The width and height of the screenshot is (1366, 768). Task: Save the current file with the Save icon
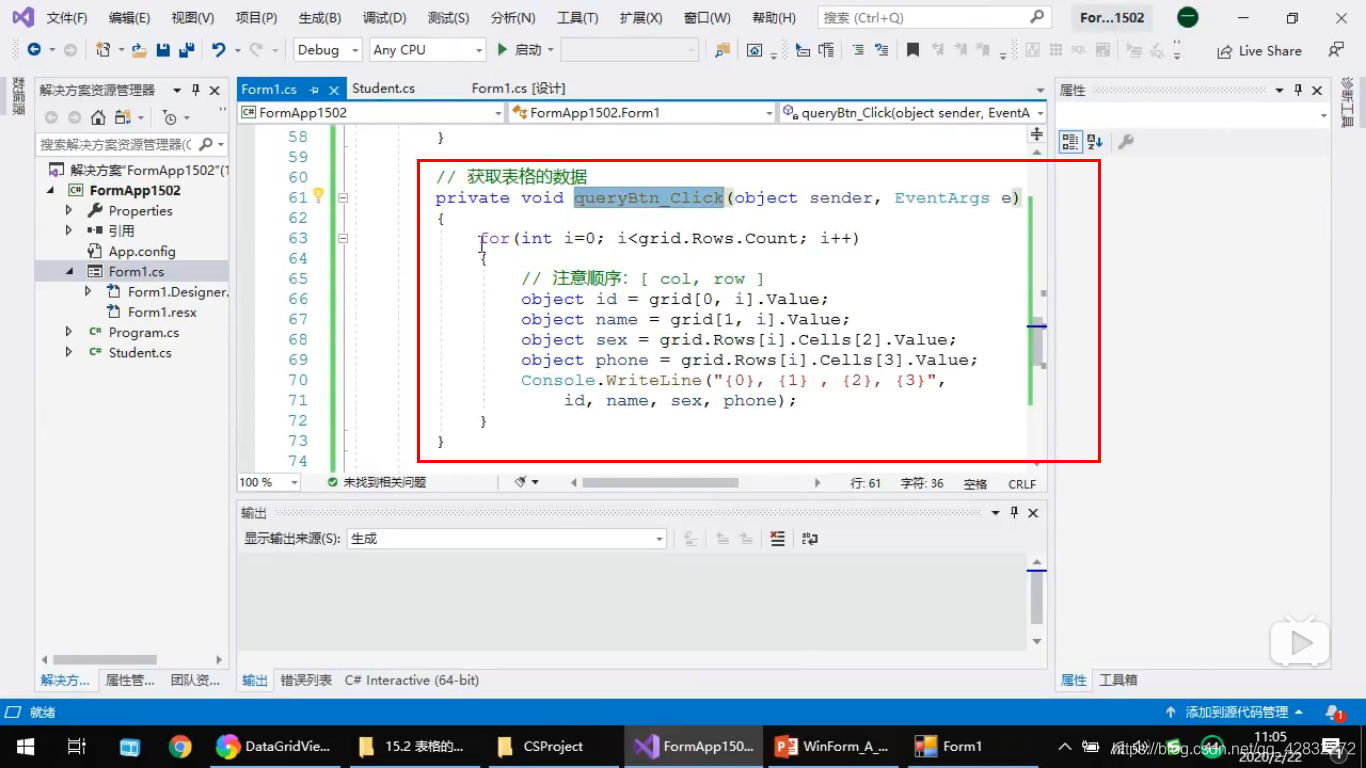(x=163, y=50)
